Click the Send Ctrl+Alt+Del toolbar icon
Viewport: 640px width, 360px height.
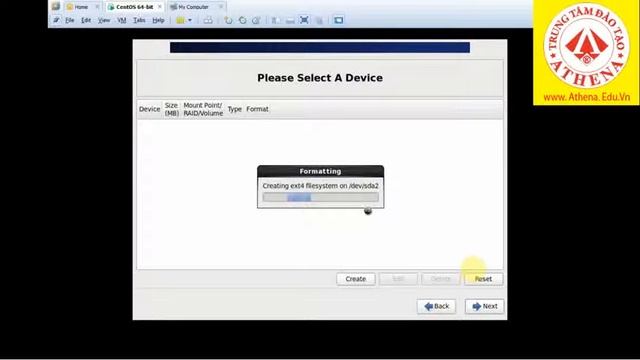208,20
